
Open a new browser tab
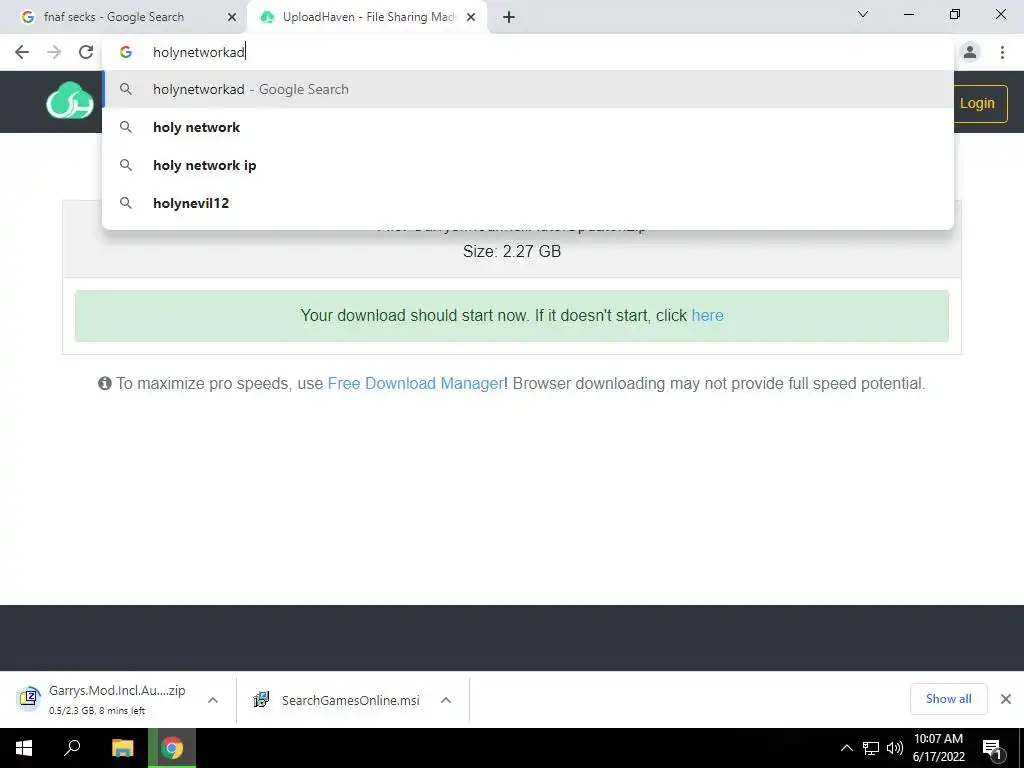509,17
